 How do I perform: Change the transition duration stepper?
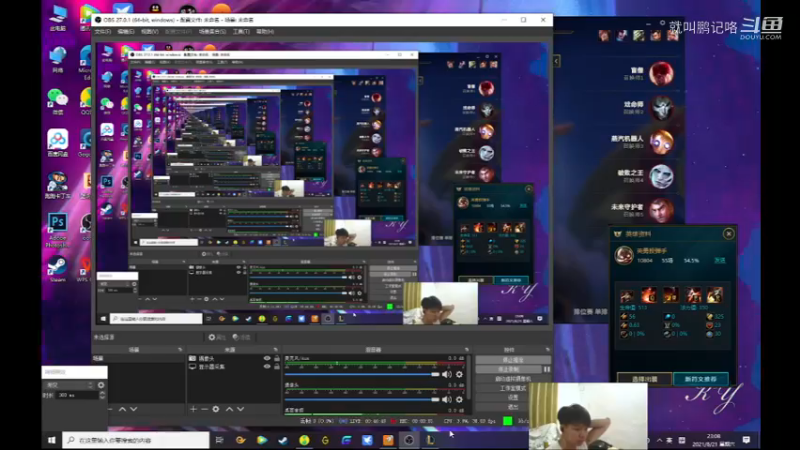tap(103, 395)
